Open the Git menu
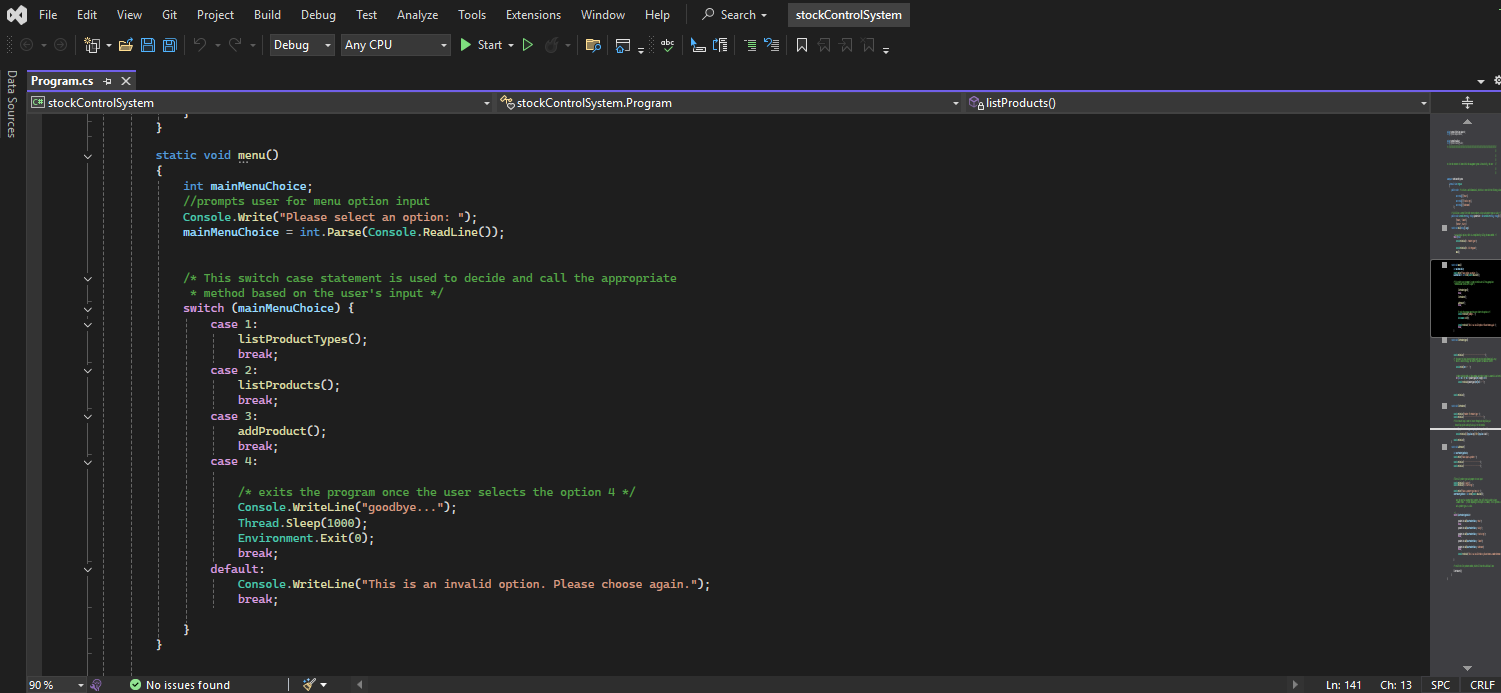This screenshot has width=1501, height=693. (168, 14)
